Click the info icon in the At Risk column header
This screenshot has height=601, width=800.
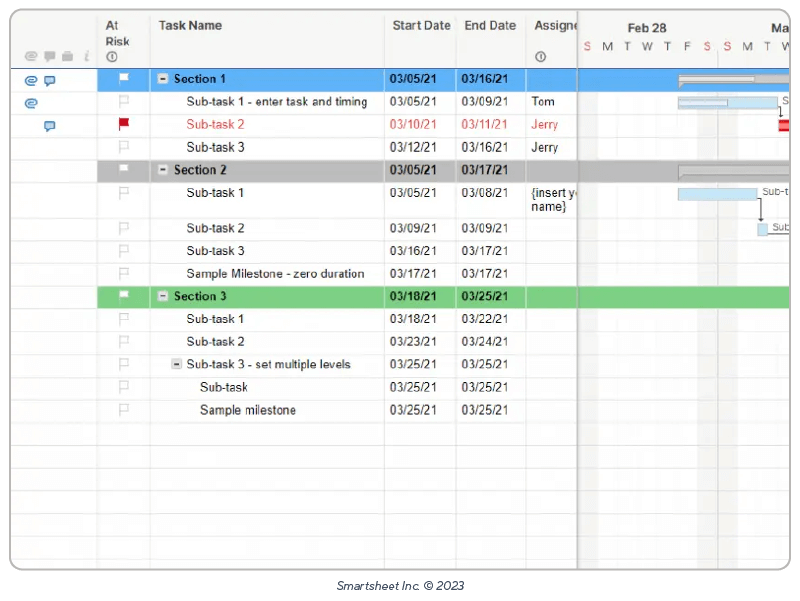coord(112,57)
